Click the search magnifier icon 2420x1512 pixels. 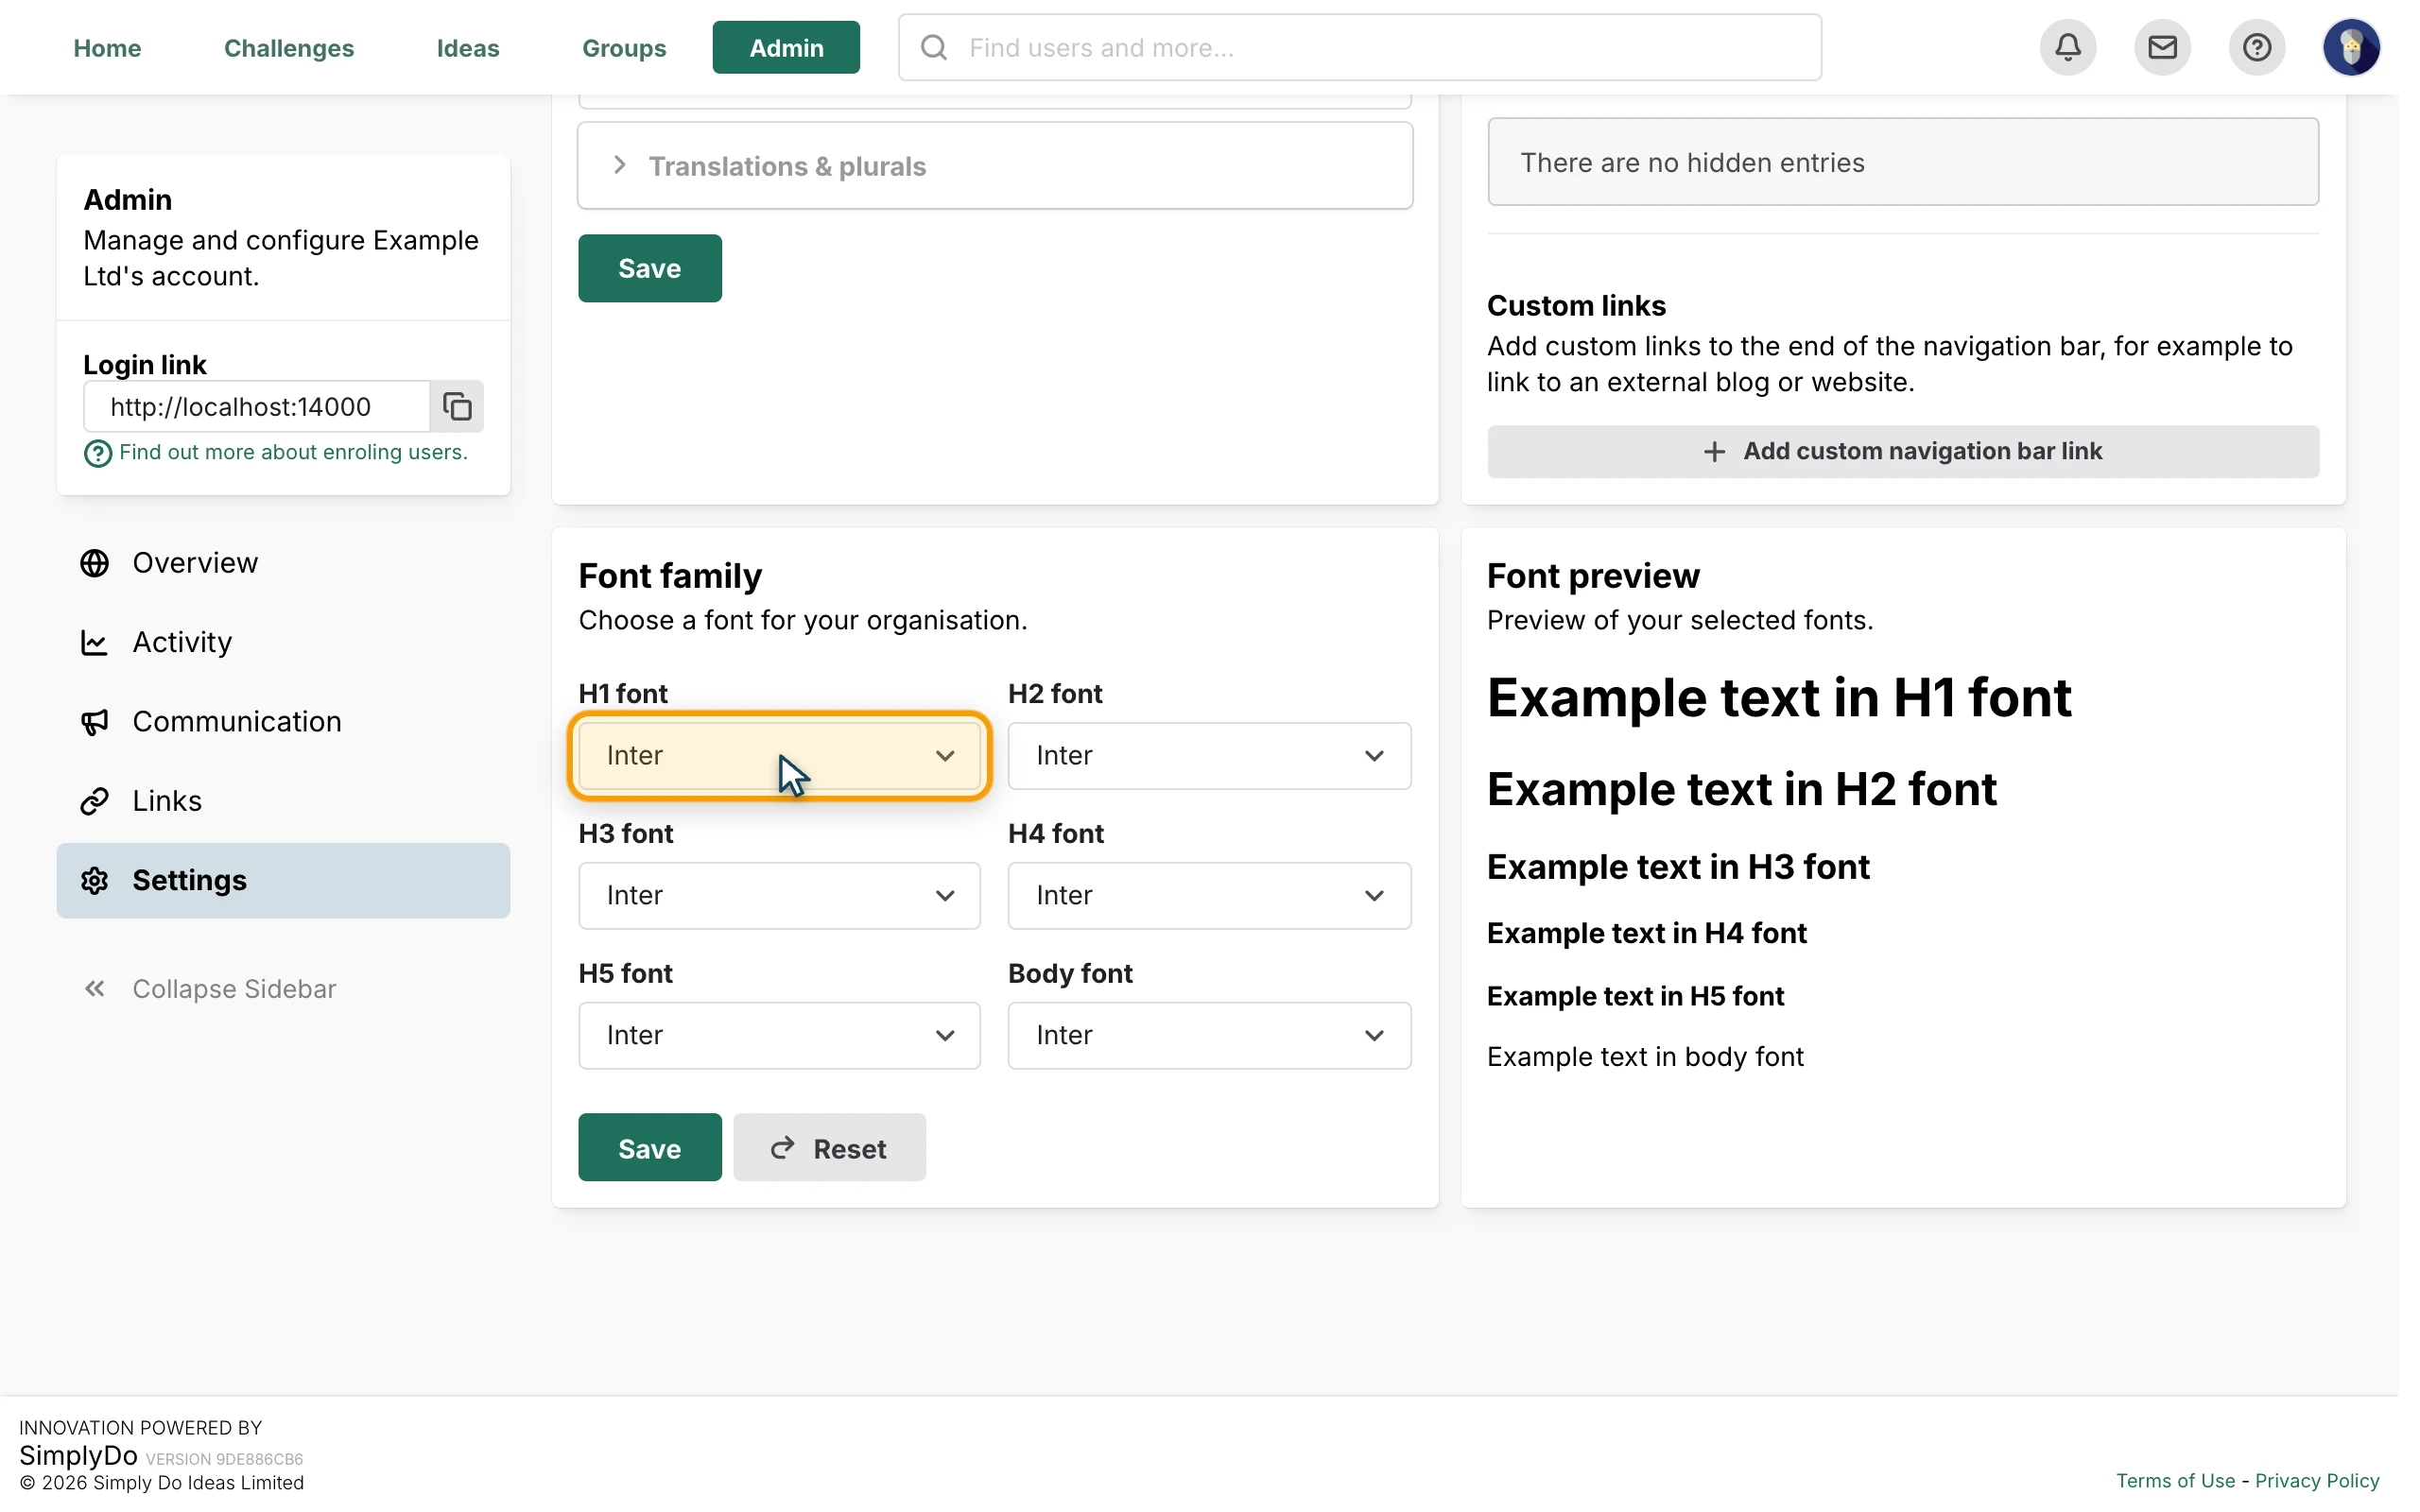point(933,47)
